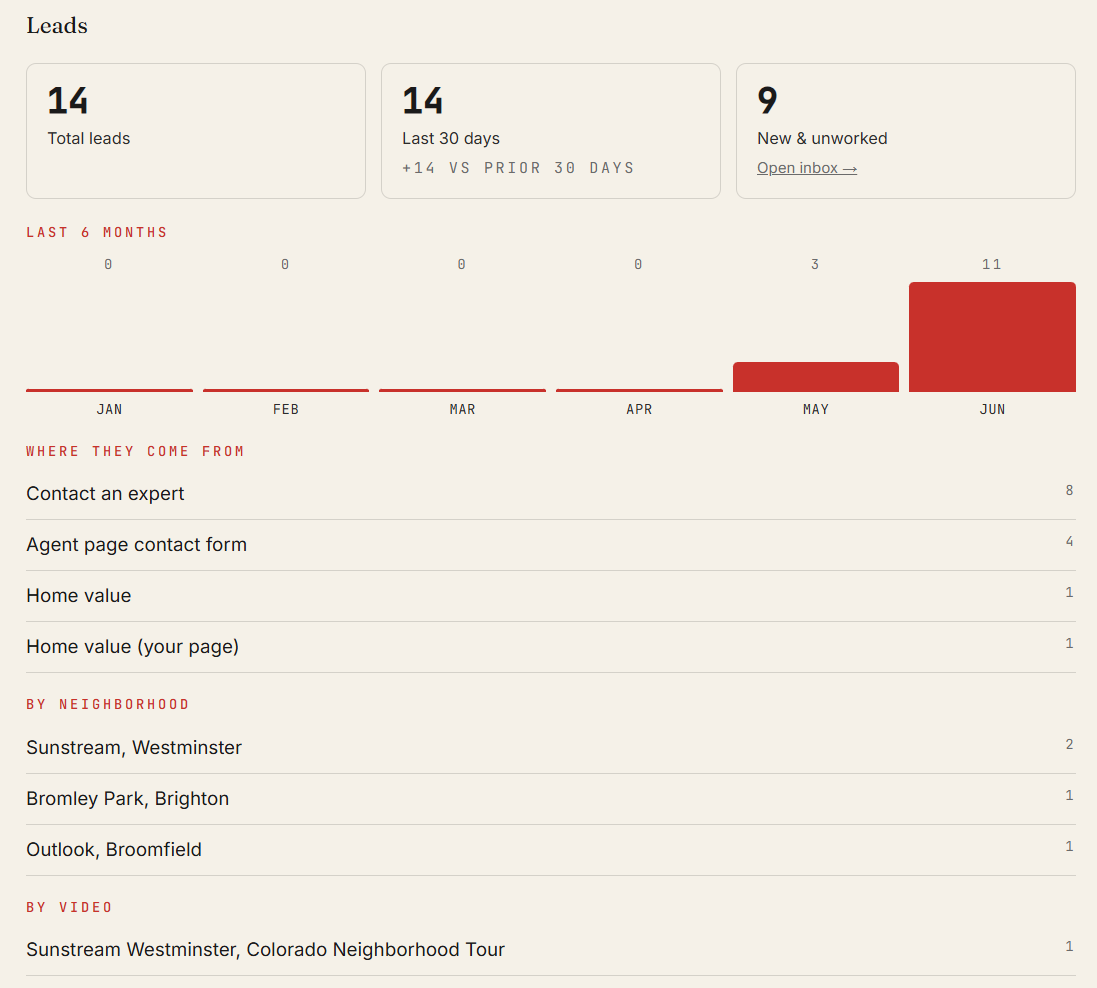The width and height of the screenshot is (1097, 988).
Task: Select Outlook, Broomfield neighborhood row
Action: click(551, 850)
